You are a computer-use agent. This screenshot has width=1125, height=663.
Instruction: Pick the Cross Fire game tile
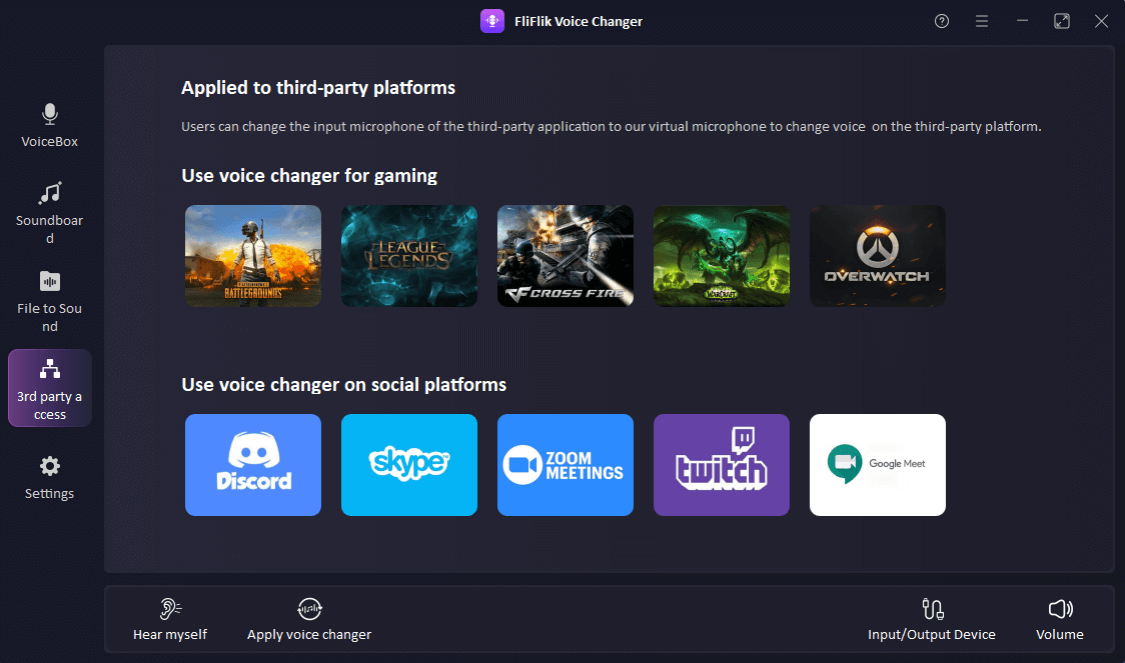[565, 256]
